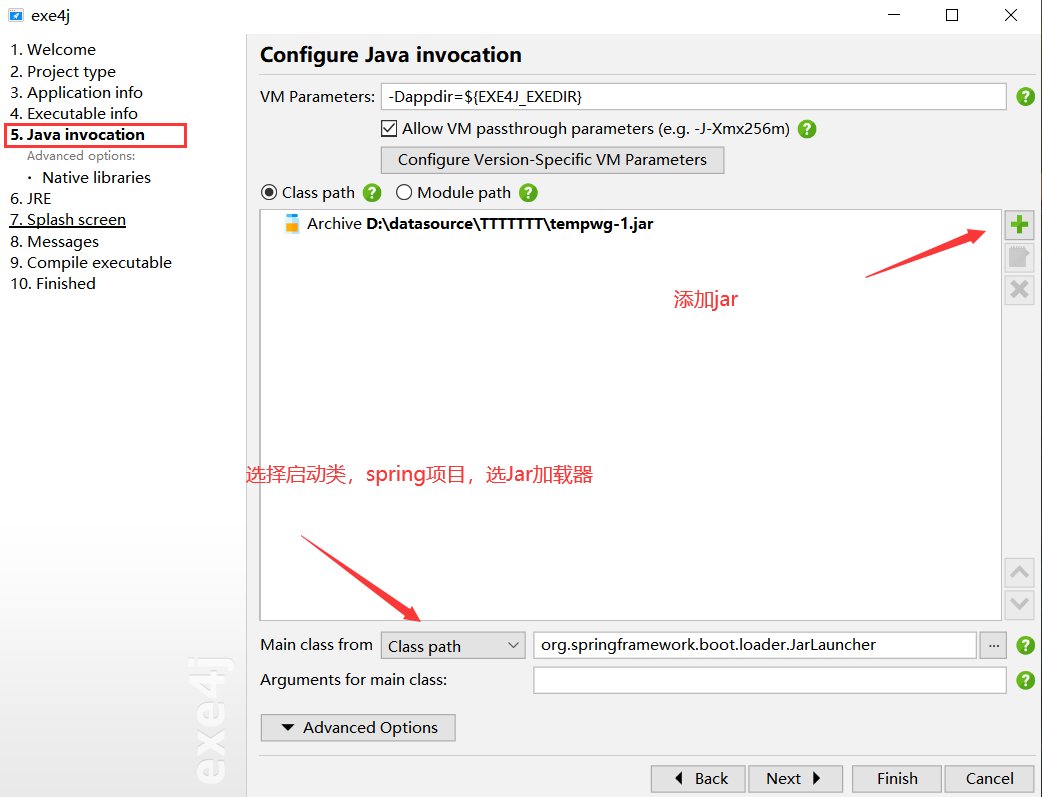Open help for main class field

click(1025, 645)
